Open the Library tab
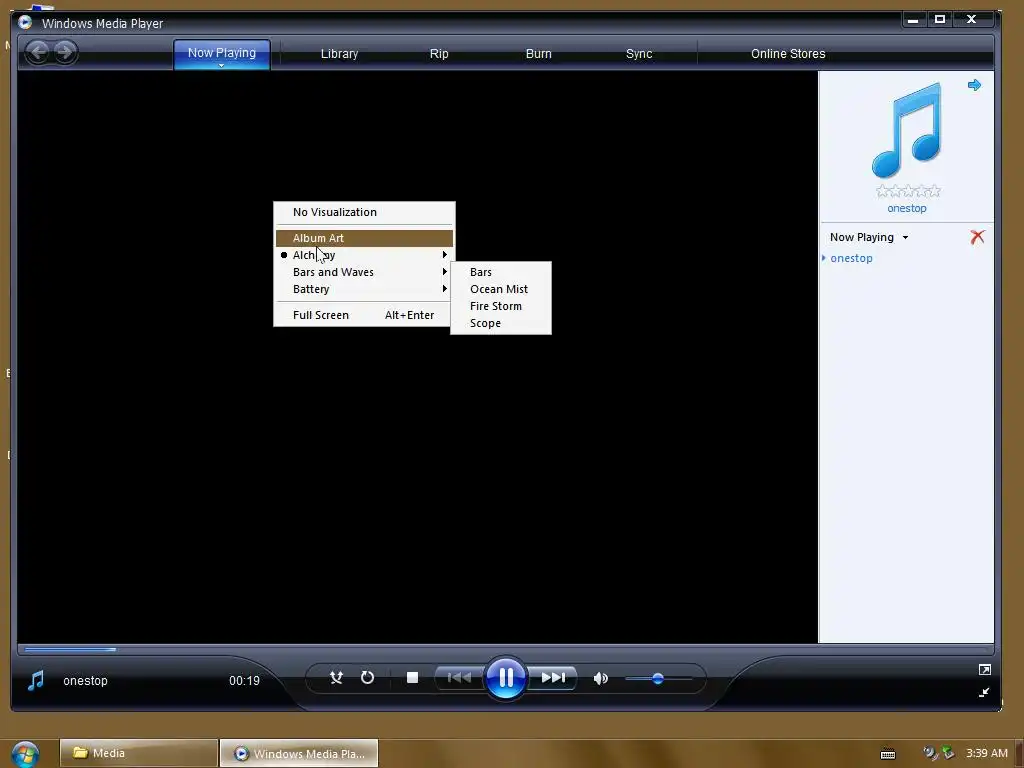Screen dimensions: 1024x768 click(x=339, y=54)
